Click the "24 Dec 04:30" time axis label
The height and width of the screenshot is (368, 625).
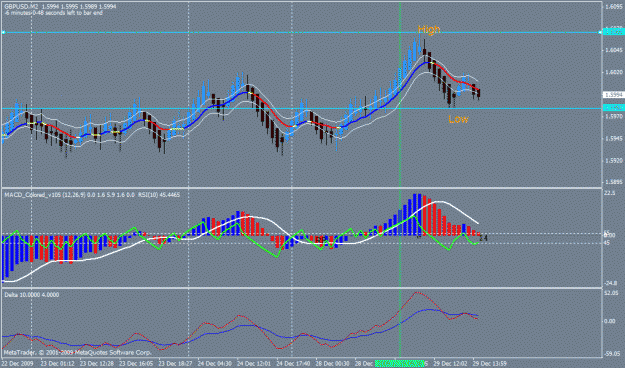(x=215, y=364)
